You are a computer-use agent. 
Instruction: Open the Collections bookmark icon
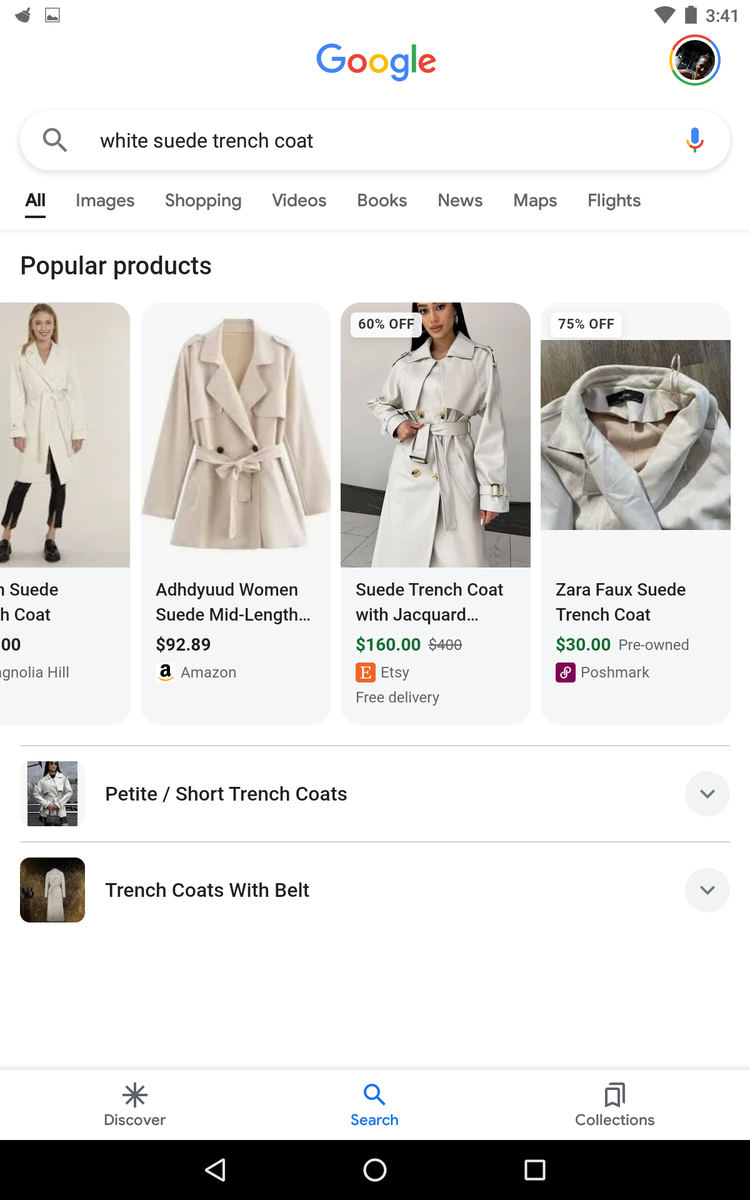coord(614,1094)
